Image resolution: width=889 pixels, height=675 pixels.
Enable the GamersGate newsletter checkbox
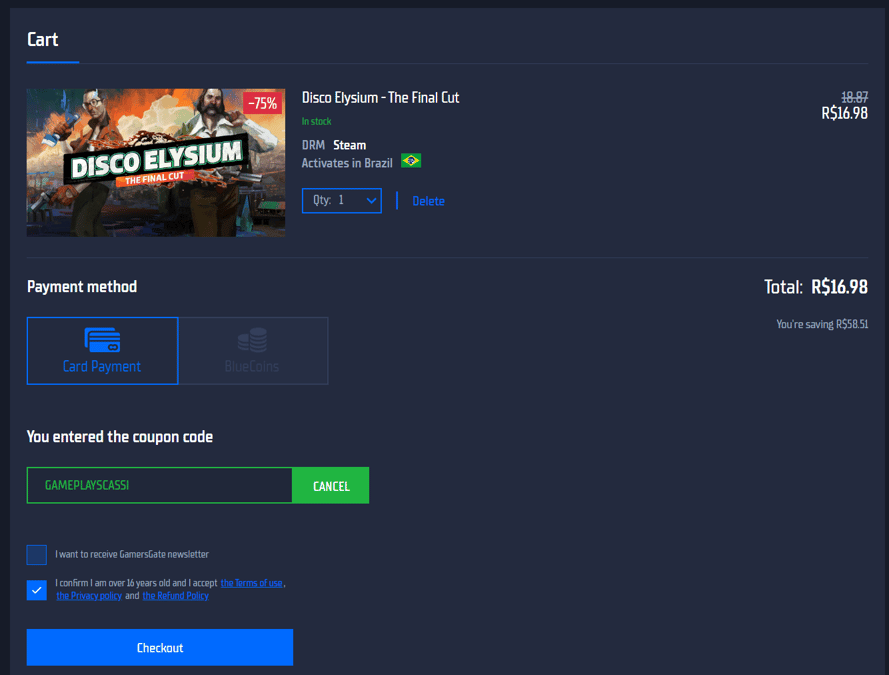[x=37, y=555]
